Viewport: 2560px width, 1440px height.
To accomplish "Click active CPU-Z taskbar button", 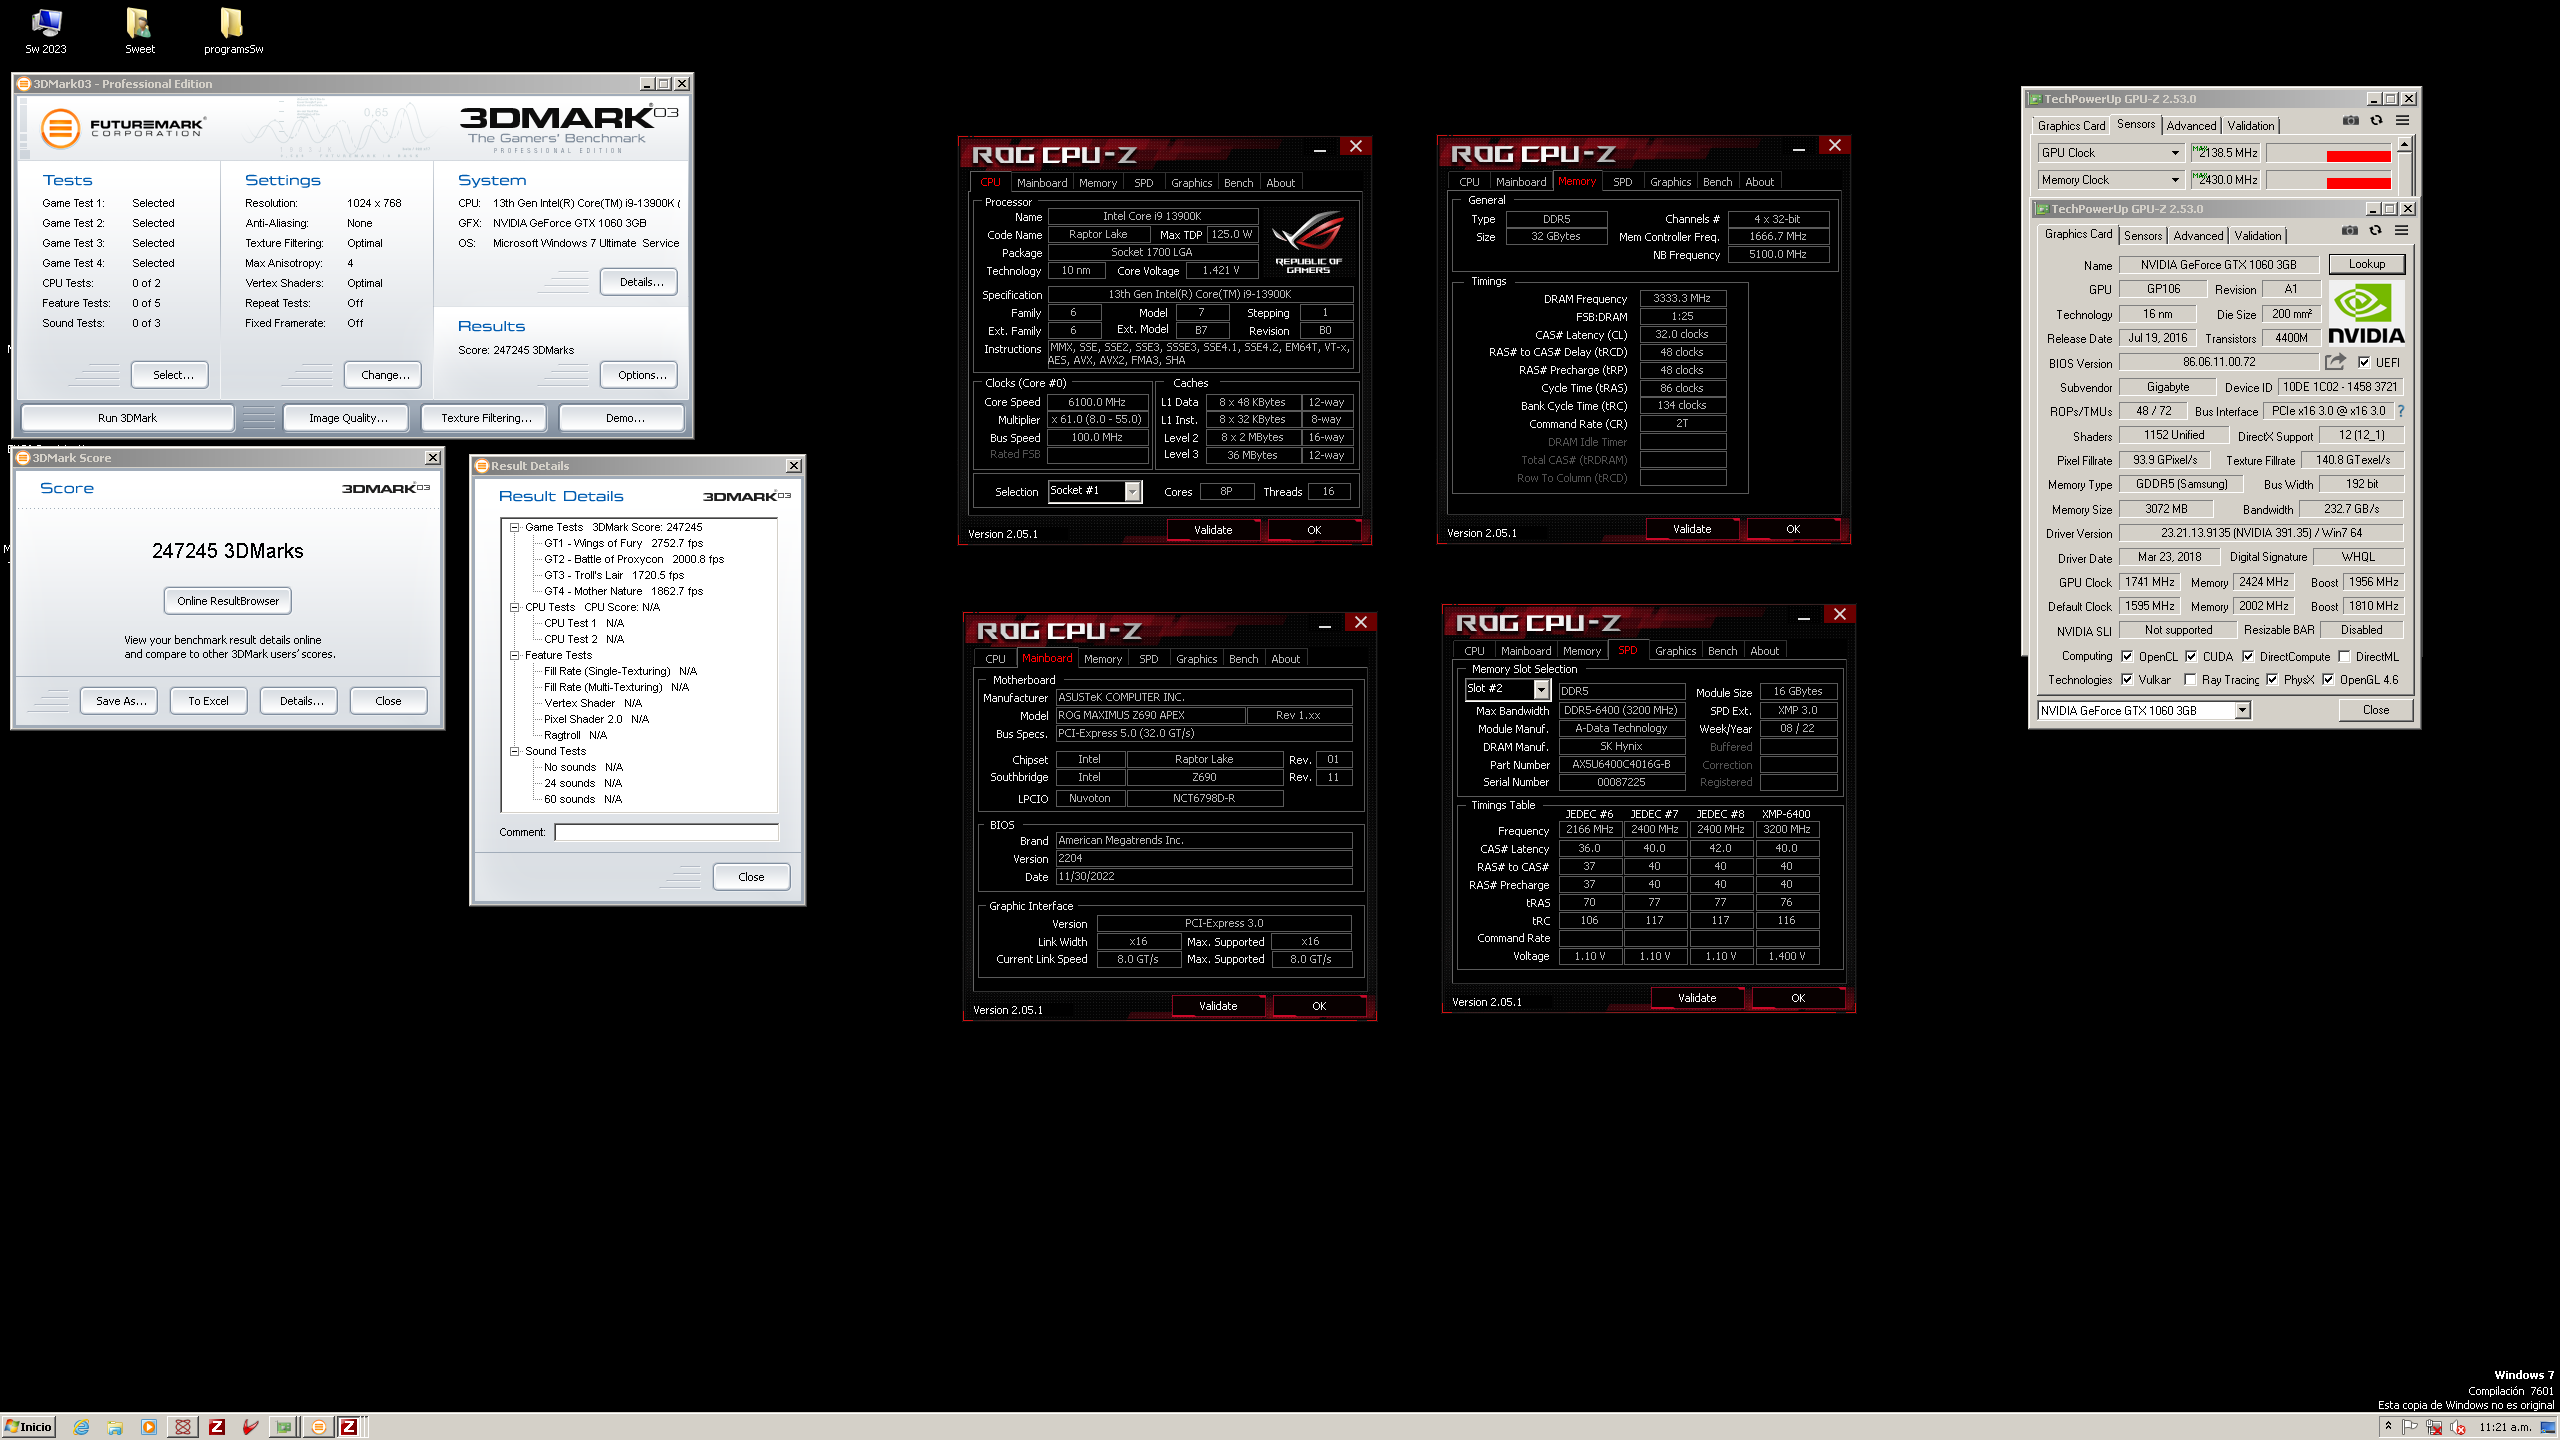I will tap(349, 1427).
